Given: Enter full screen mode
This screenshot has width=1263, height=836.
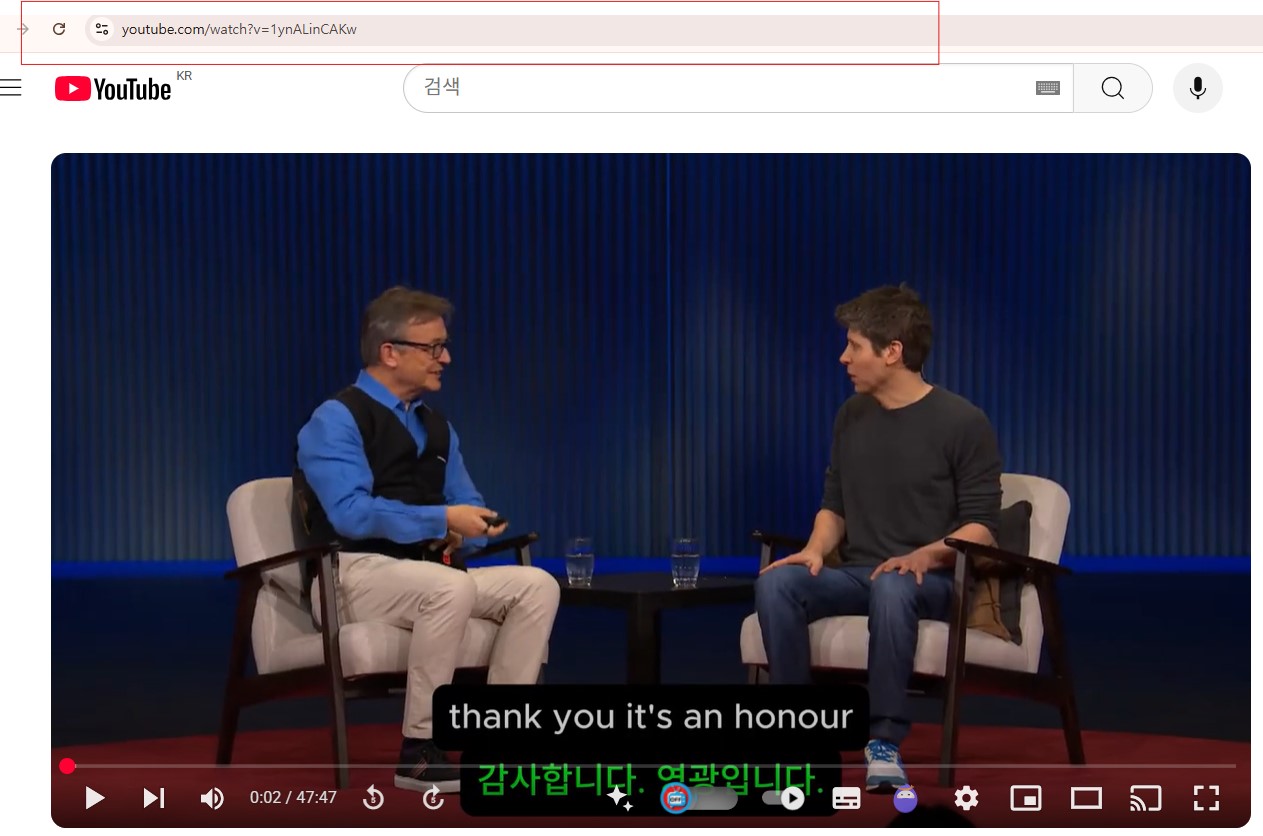Looking at the screenshot, I should [x=1207, y=798].
